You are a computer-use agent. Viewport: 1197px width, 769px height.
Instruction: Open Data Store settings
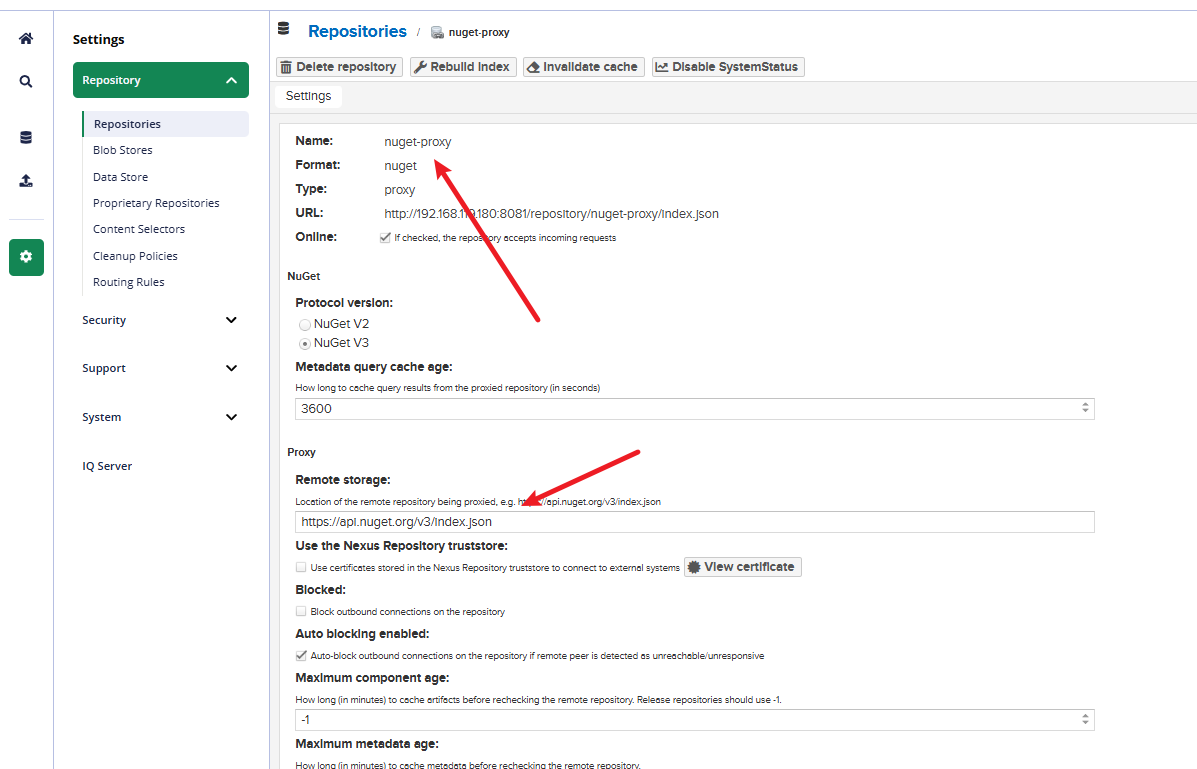121,177
